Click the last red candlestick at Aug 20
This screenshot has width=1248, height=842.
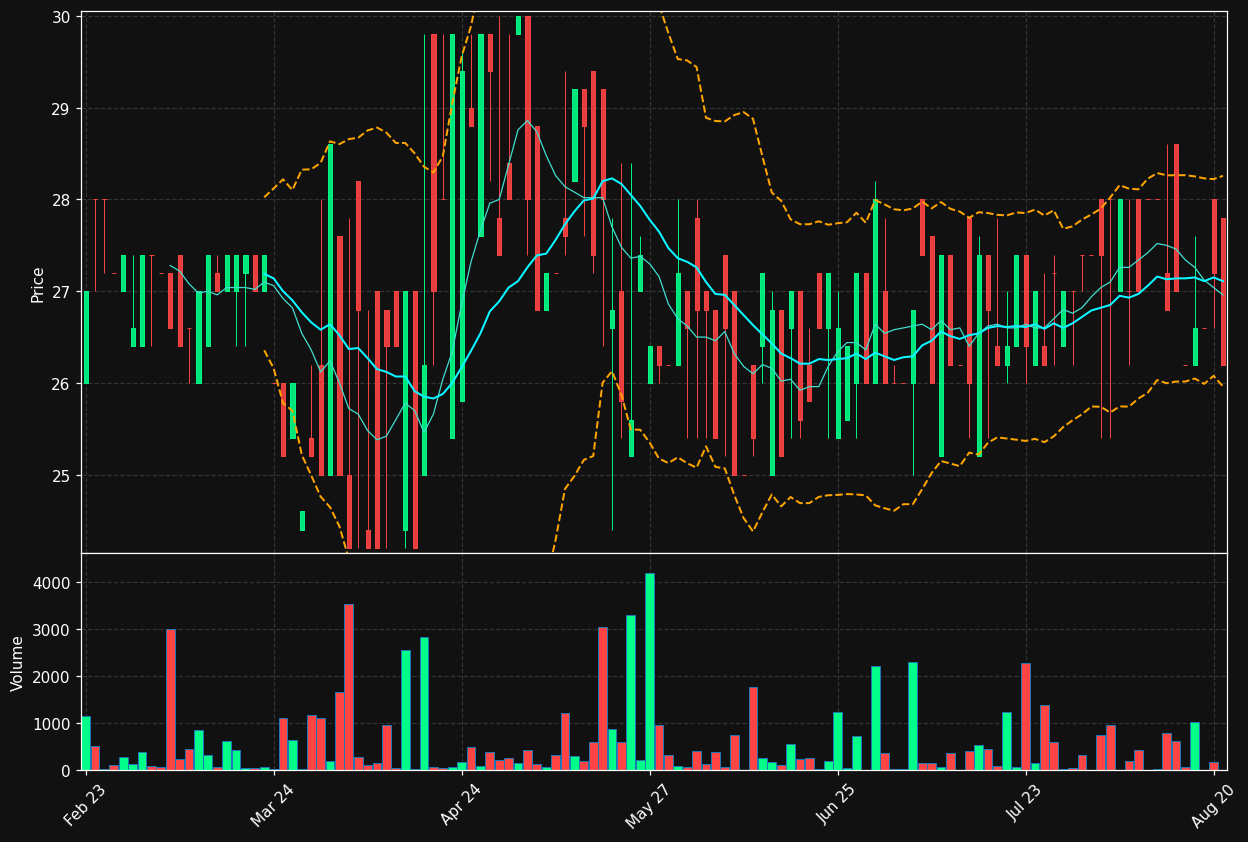(x=1223, y=291)
